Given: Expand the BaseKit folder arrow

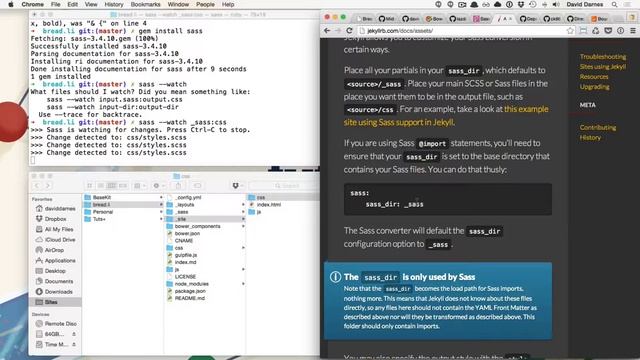Looking at the screenshot, I should 161,198.
